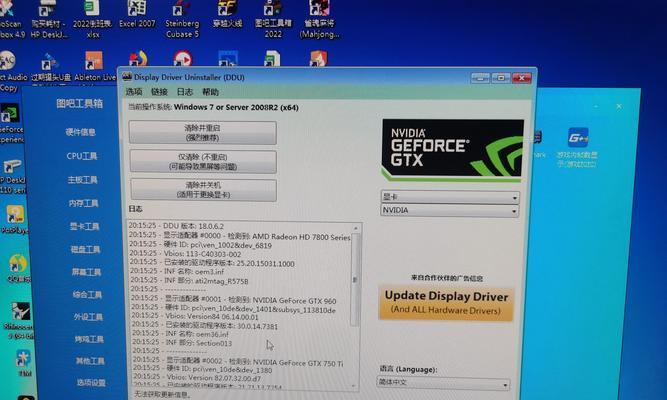
Task: Click log line 'INF 名称: oem3.inf'
Action: [x=177, y=271]
